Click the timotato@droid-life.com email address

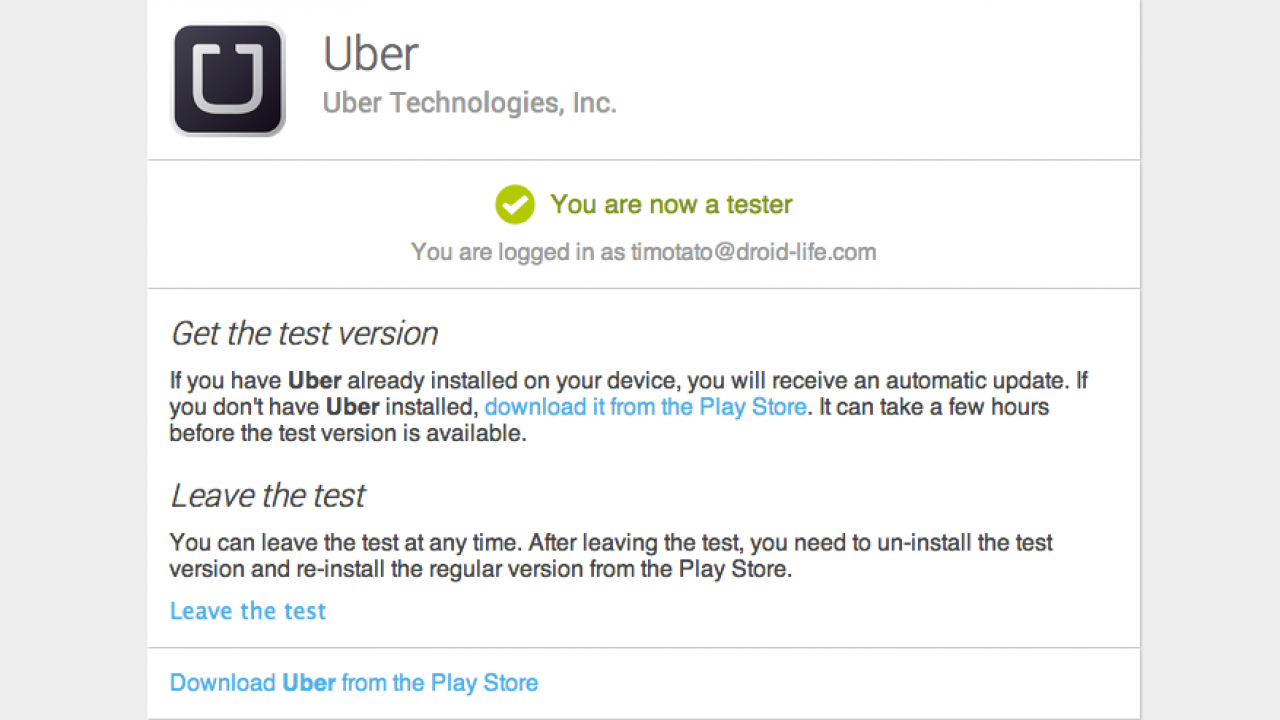[753, 252]
